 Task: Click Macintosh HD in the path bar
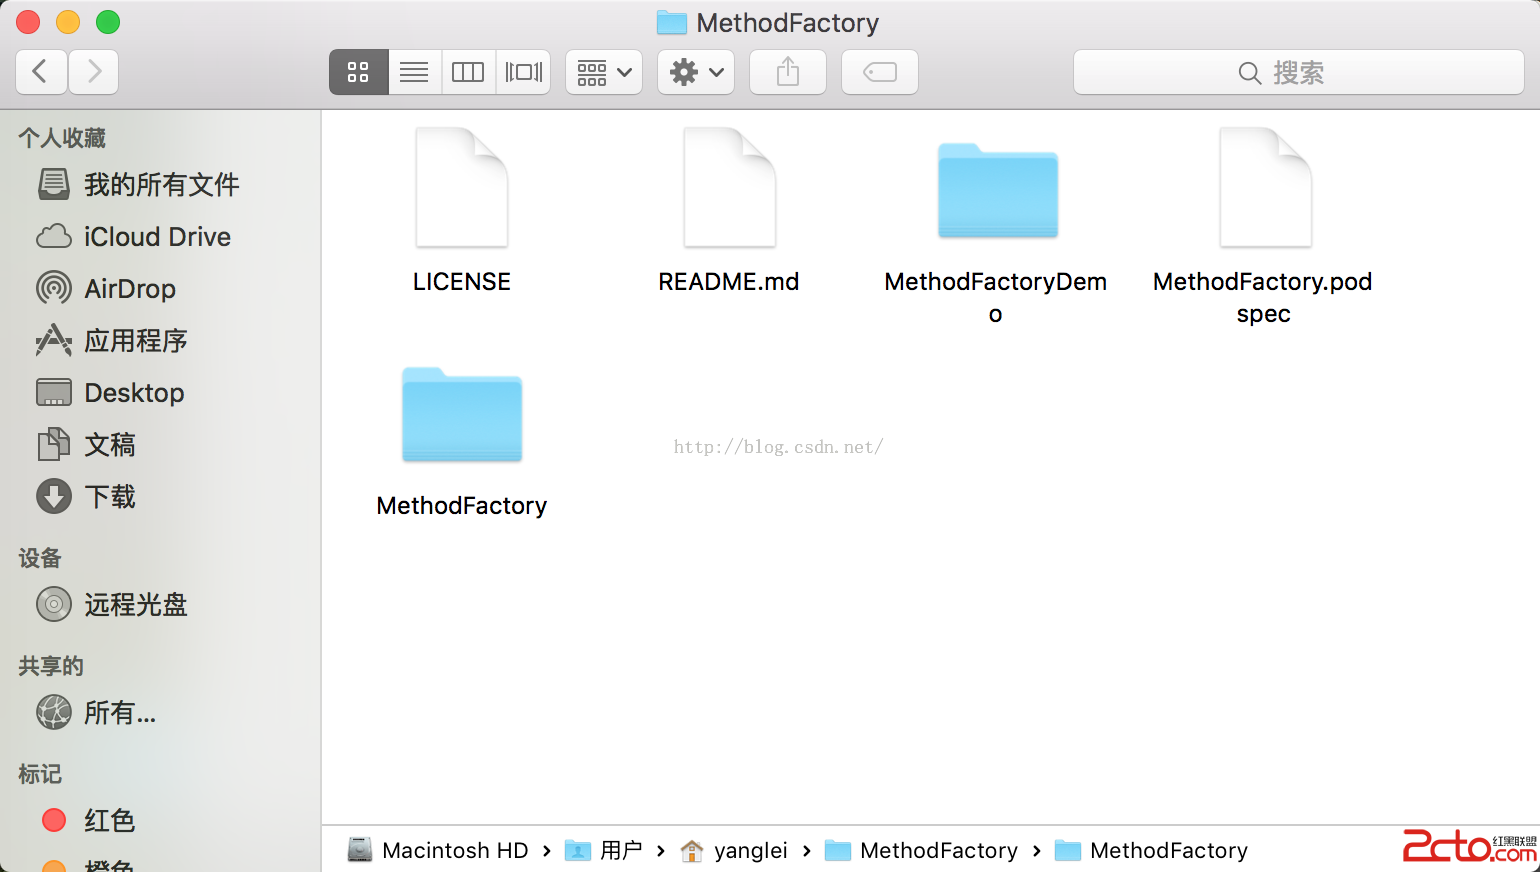click(x=454, y=851)
